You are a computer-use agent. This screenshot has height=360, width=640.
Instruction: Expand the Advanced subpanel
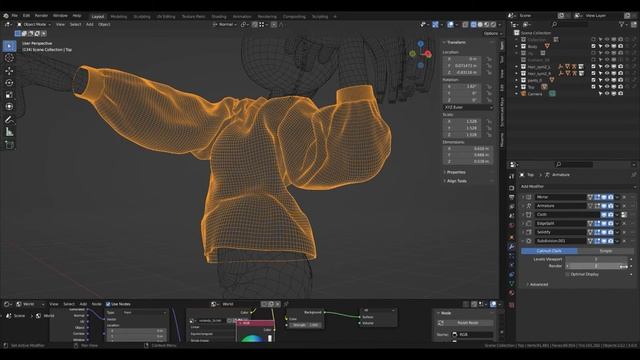pos(538,284)
